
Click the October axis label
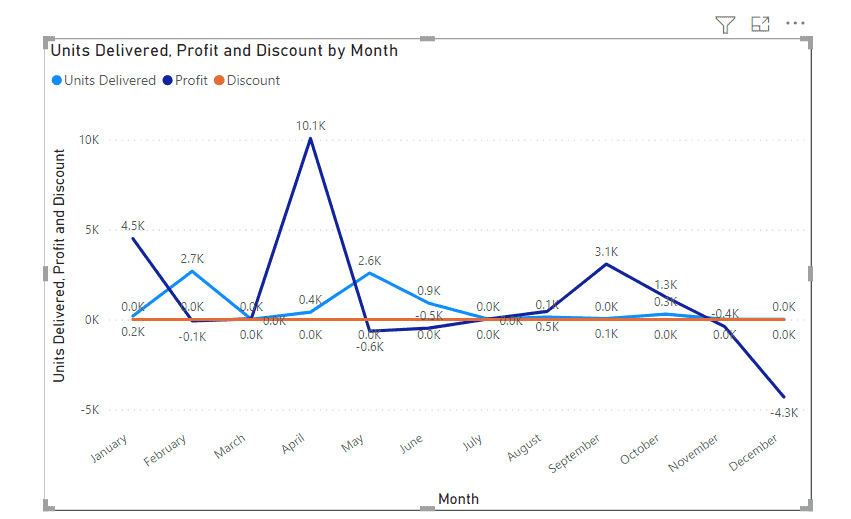coord(639,449)
